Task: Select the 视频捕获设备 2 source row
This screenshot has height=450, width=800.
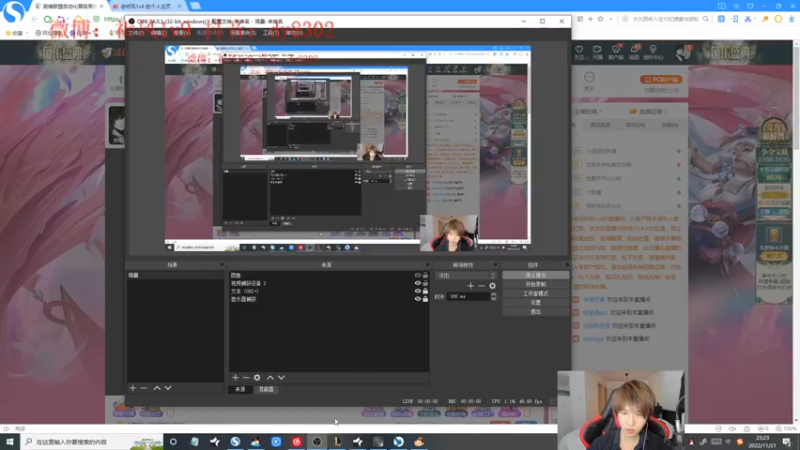Action: [329, 283]
